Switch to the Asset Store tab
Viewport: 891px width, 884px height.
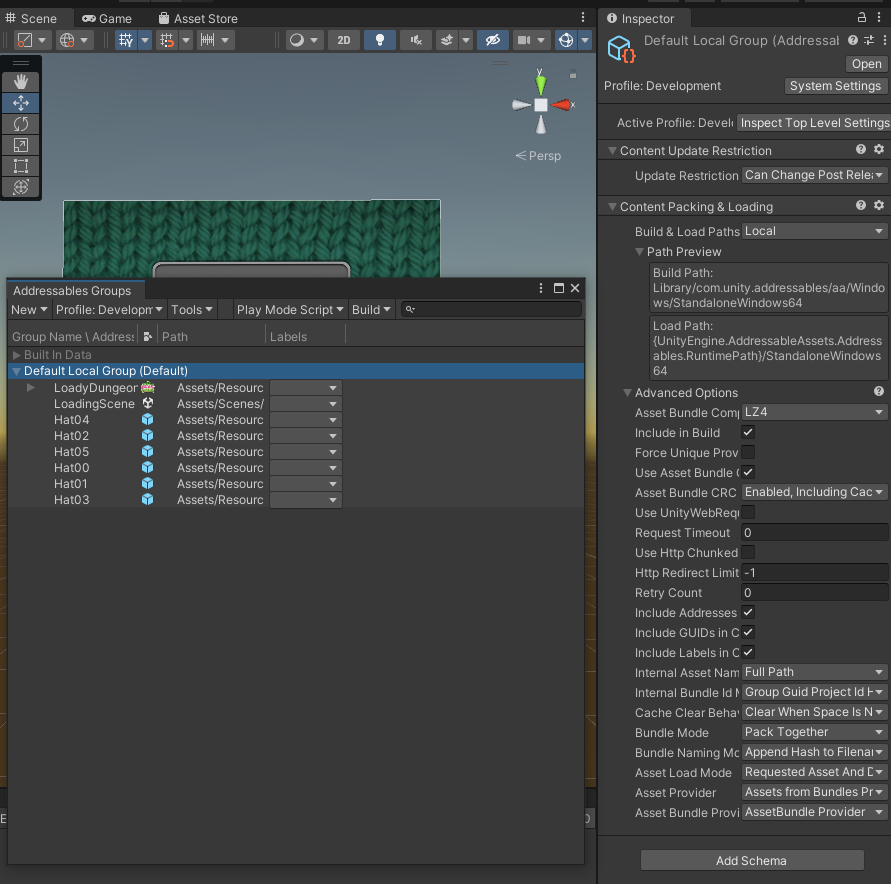point(198,19)
